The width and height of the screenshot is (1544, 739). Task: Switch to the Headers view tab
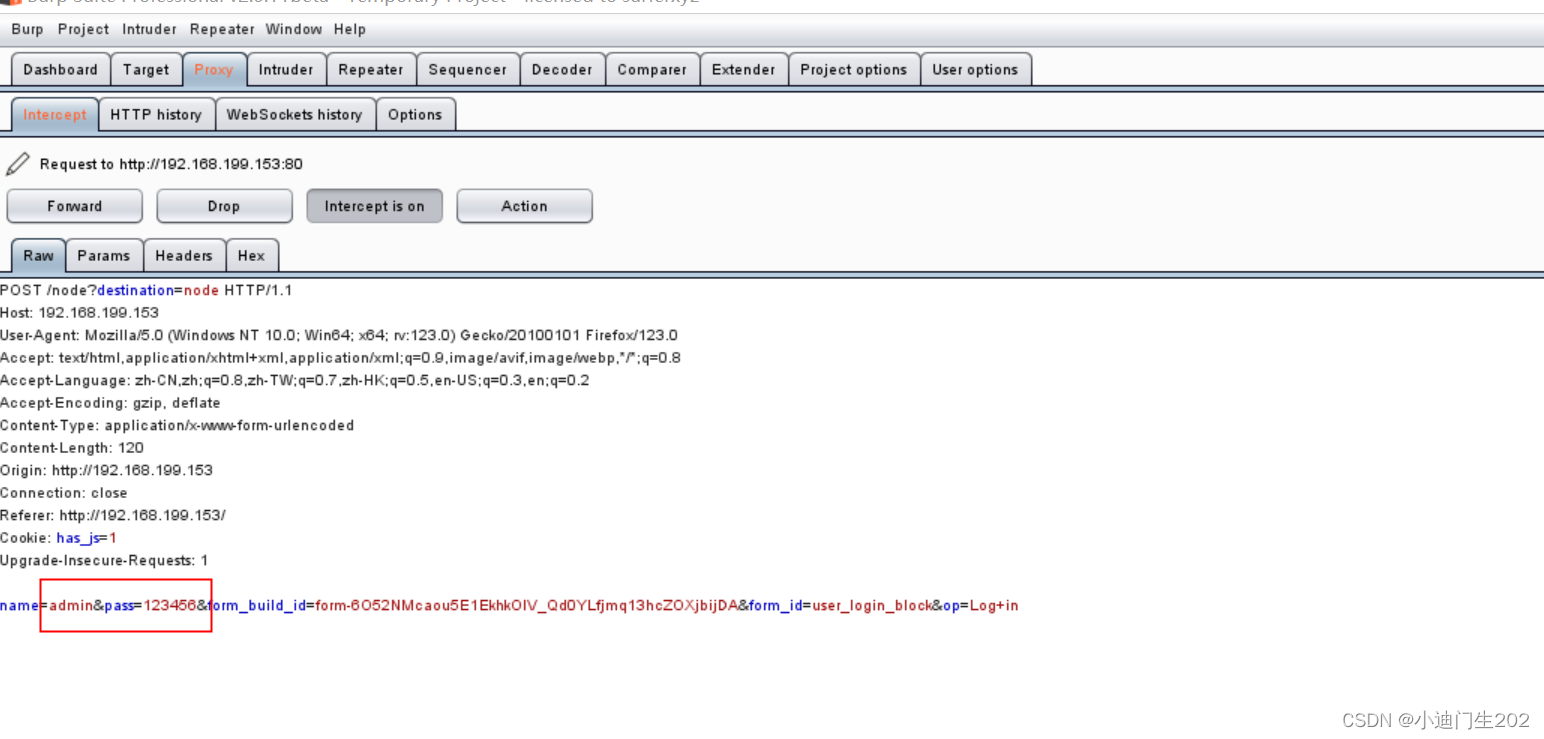(x=184, y=256)
